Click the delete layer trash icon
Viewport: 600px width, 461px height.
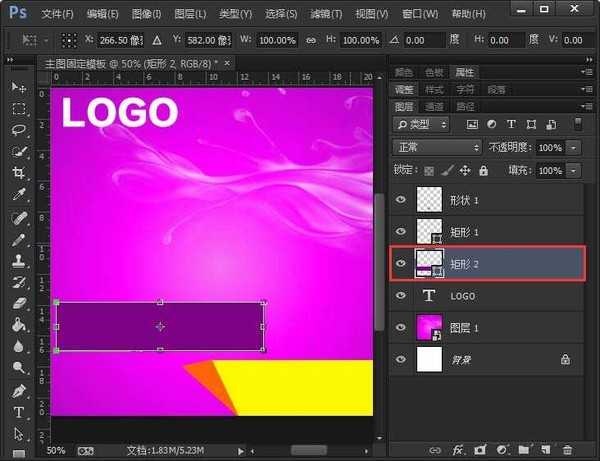[x=568, y=451]
